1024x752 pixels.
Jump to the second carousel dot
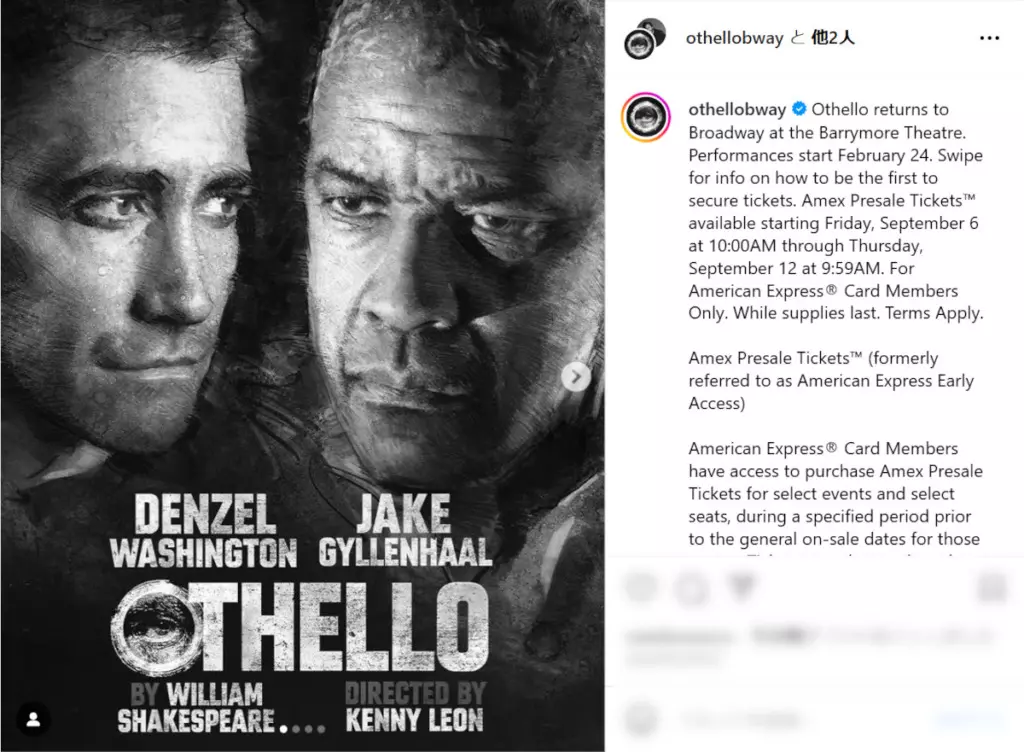click(x=295, y=729)
